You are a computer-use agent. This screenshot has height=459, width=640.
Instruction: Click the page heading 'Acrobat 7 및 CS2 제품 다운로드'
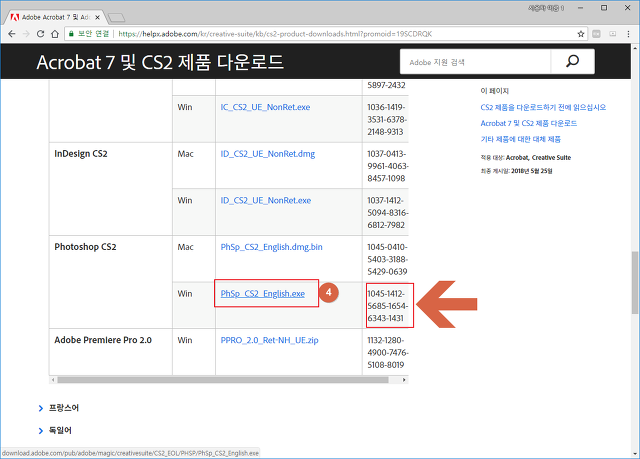[x=160, y=62]
